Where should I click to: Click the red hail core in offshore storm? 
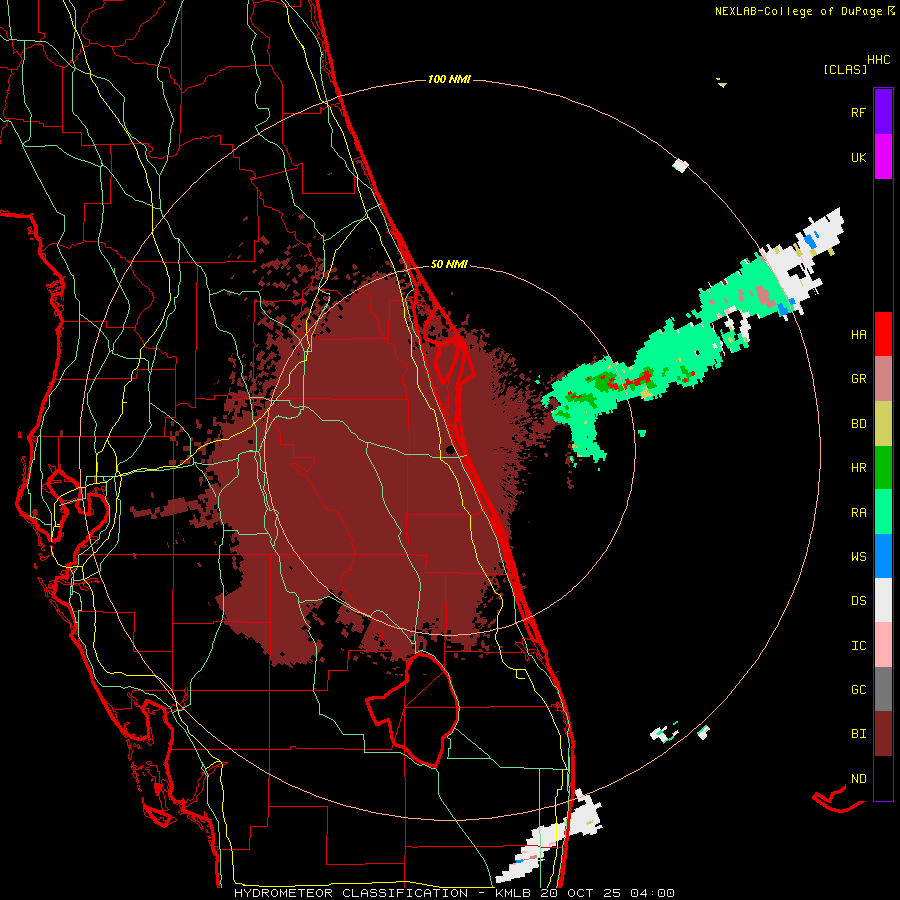point(638,379)
